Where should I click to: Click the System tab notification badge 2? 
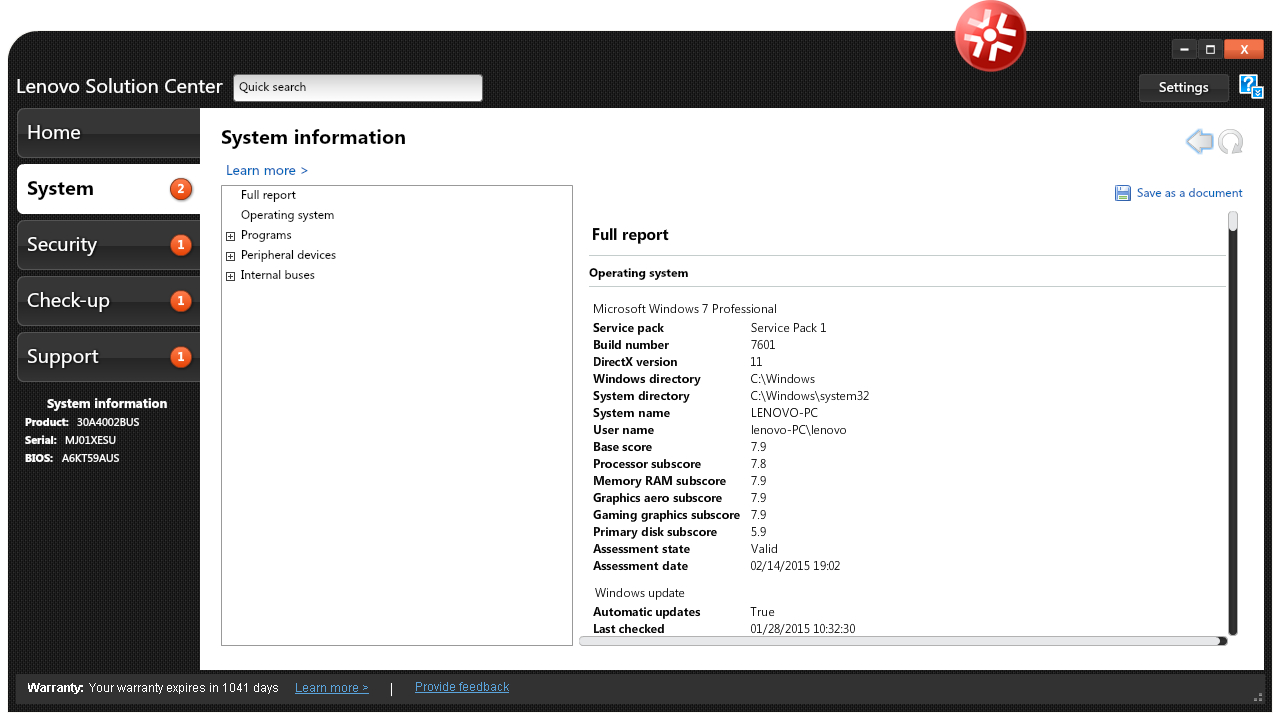(181, 189)
